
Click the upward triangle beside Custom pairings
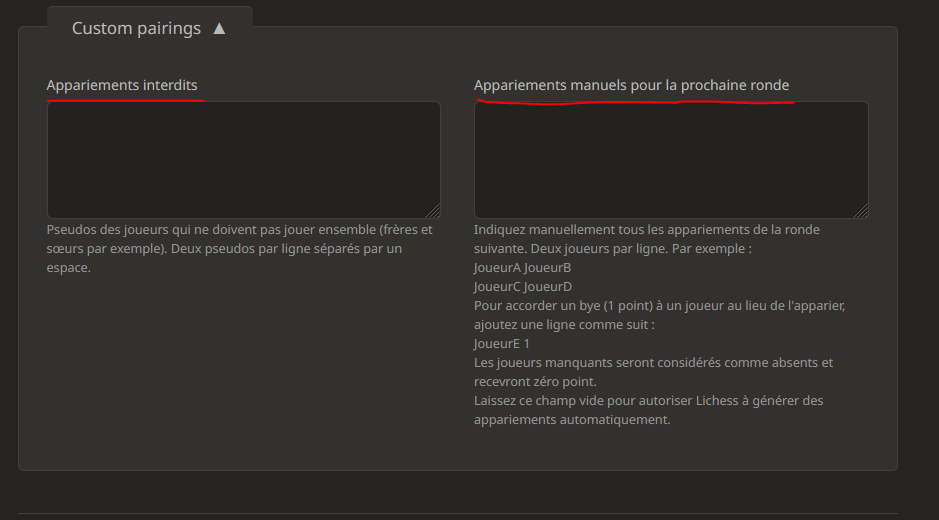pyautogui.click(x=219, y=28)
